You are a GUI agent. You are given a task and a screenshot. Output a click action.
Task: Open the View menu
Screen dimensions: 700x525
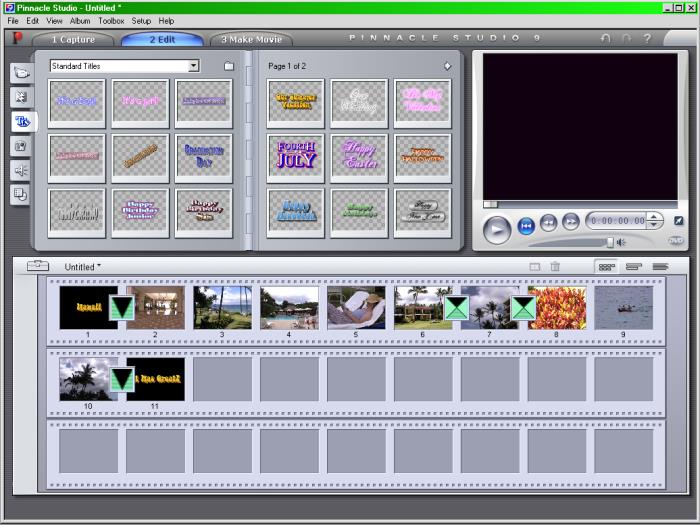[x=54, y=21]
